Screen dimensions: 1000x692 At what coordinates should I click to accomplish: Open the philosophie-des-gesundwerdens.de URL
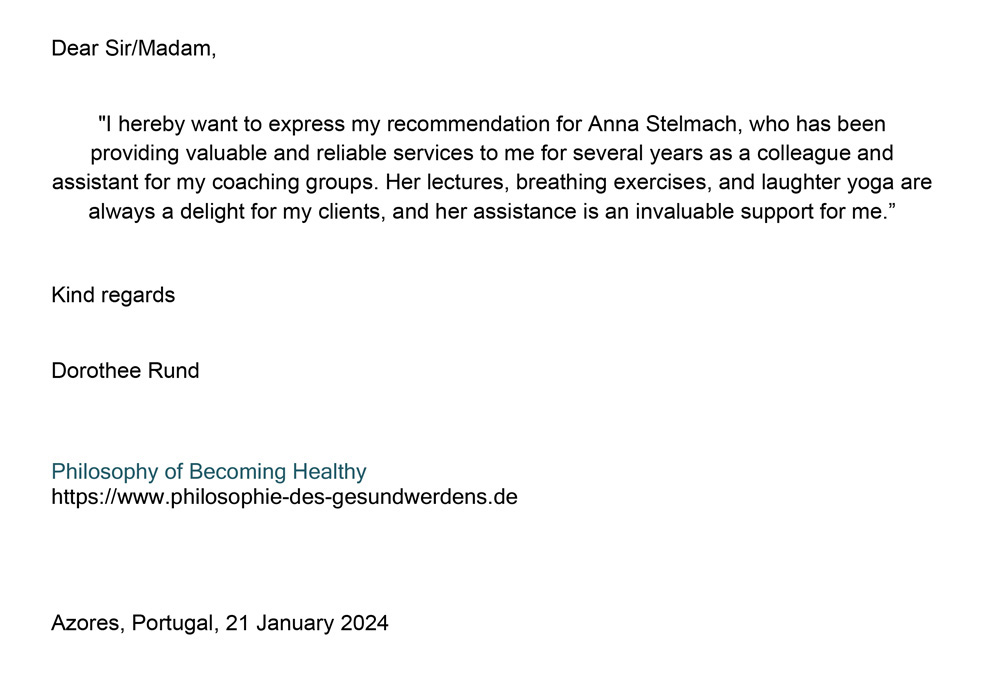click(x=284, y=497)
